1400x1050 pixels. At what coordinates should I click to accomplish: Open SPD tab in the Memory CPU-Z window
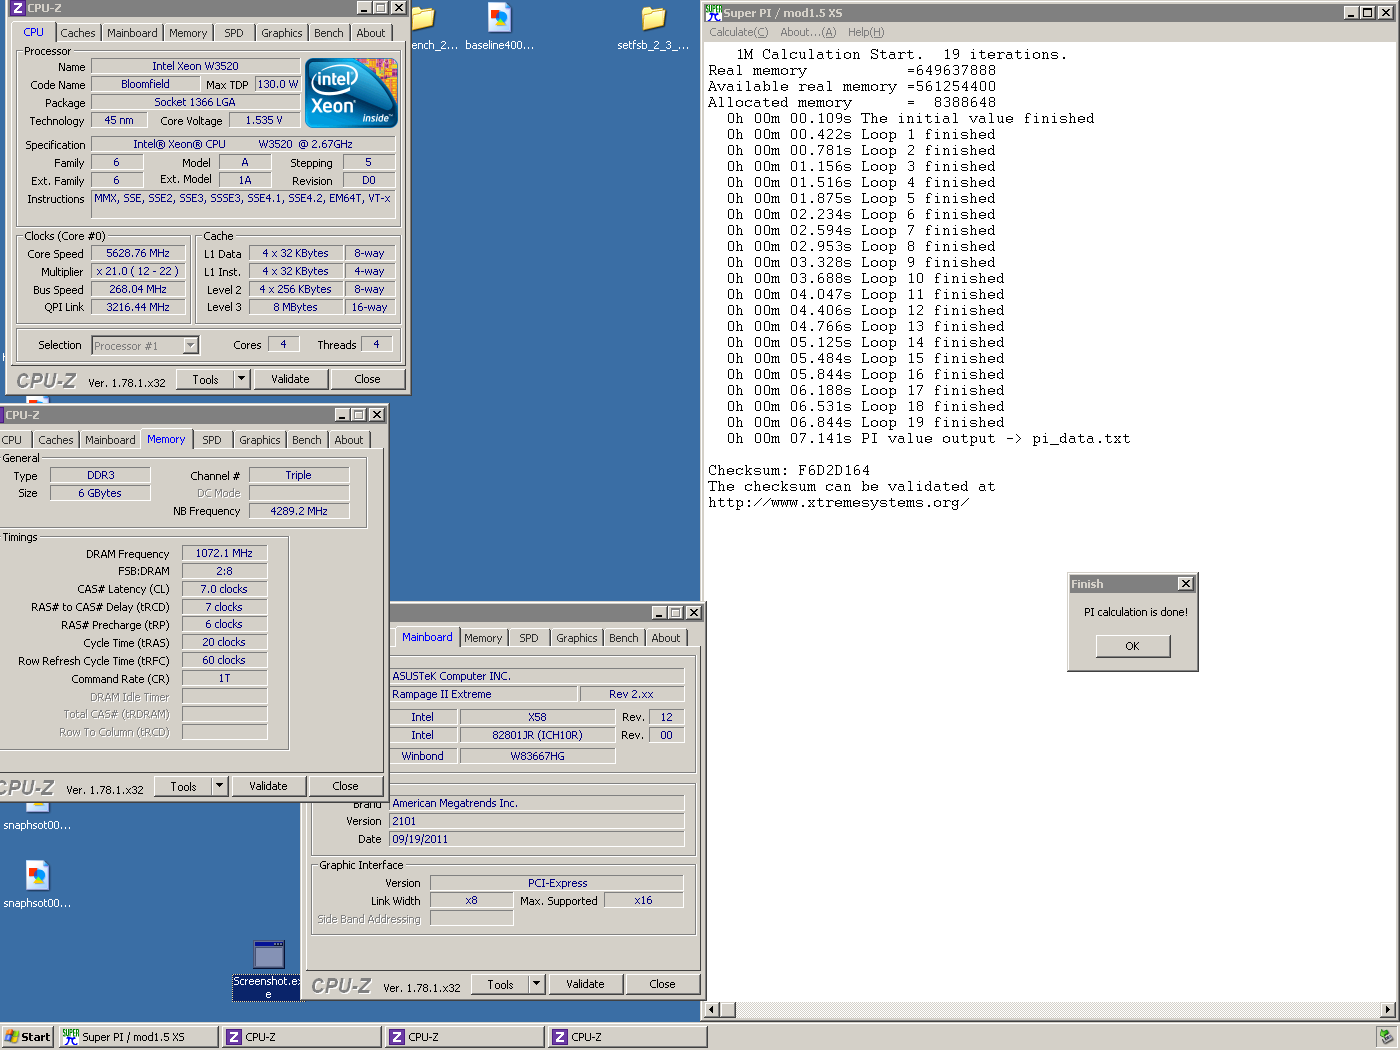[x=212, y=440]
